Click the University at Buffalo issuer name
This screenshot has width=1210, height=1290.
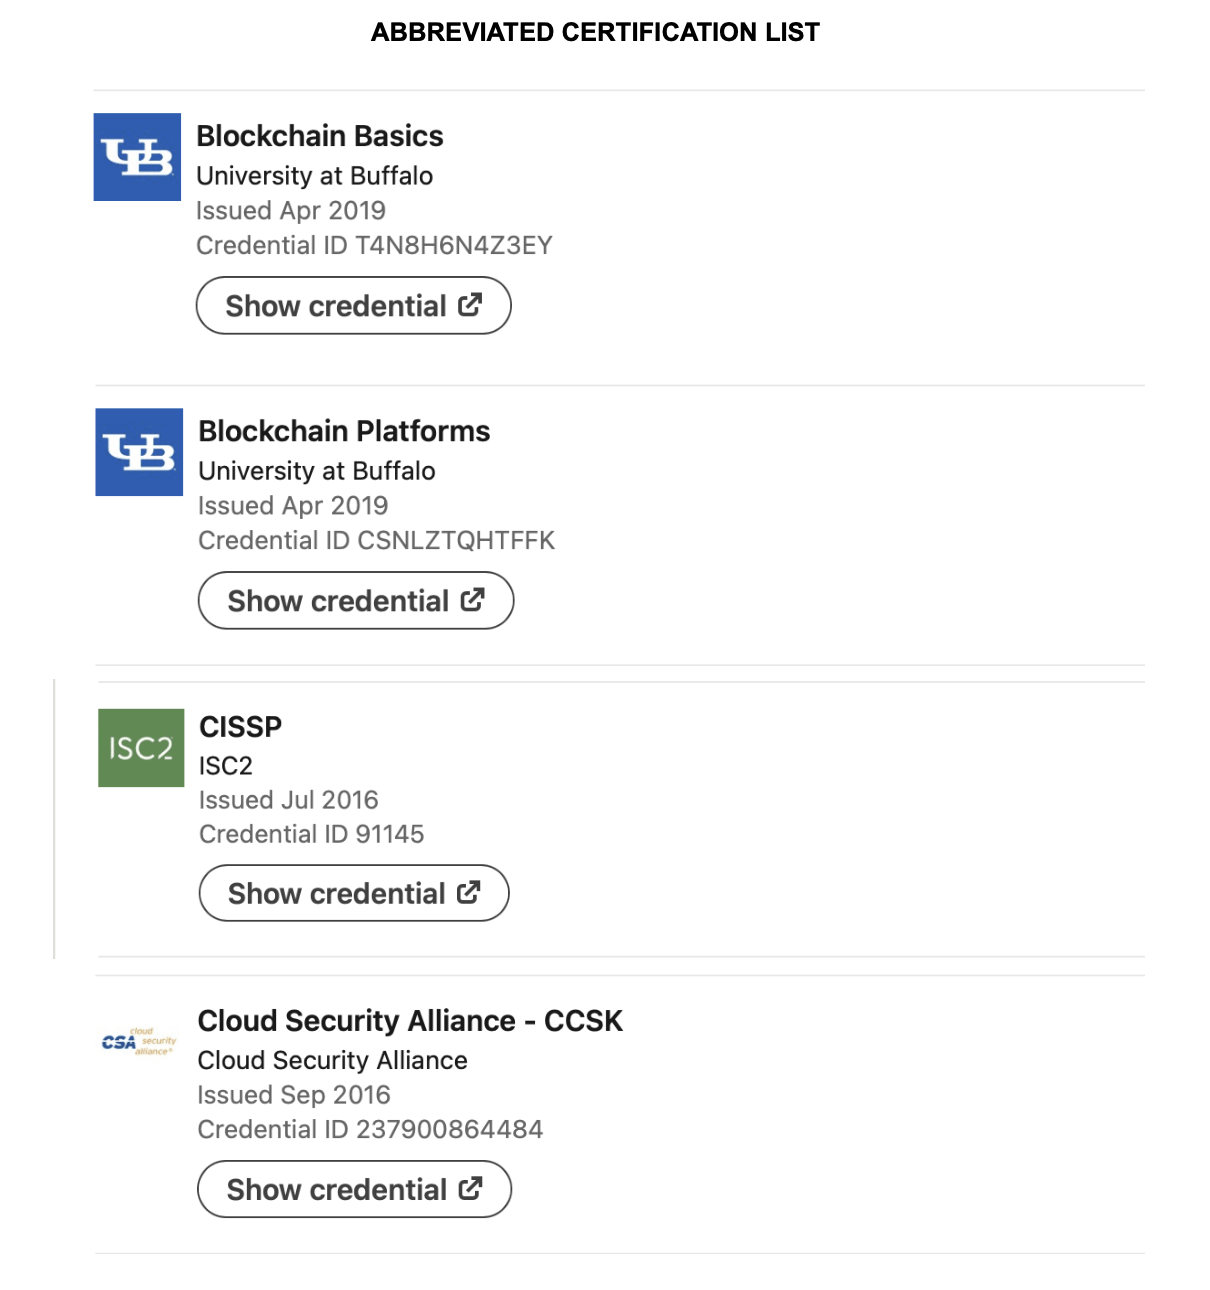pyautogui.click(x=315, y=176)
